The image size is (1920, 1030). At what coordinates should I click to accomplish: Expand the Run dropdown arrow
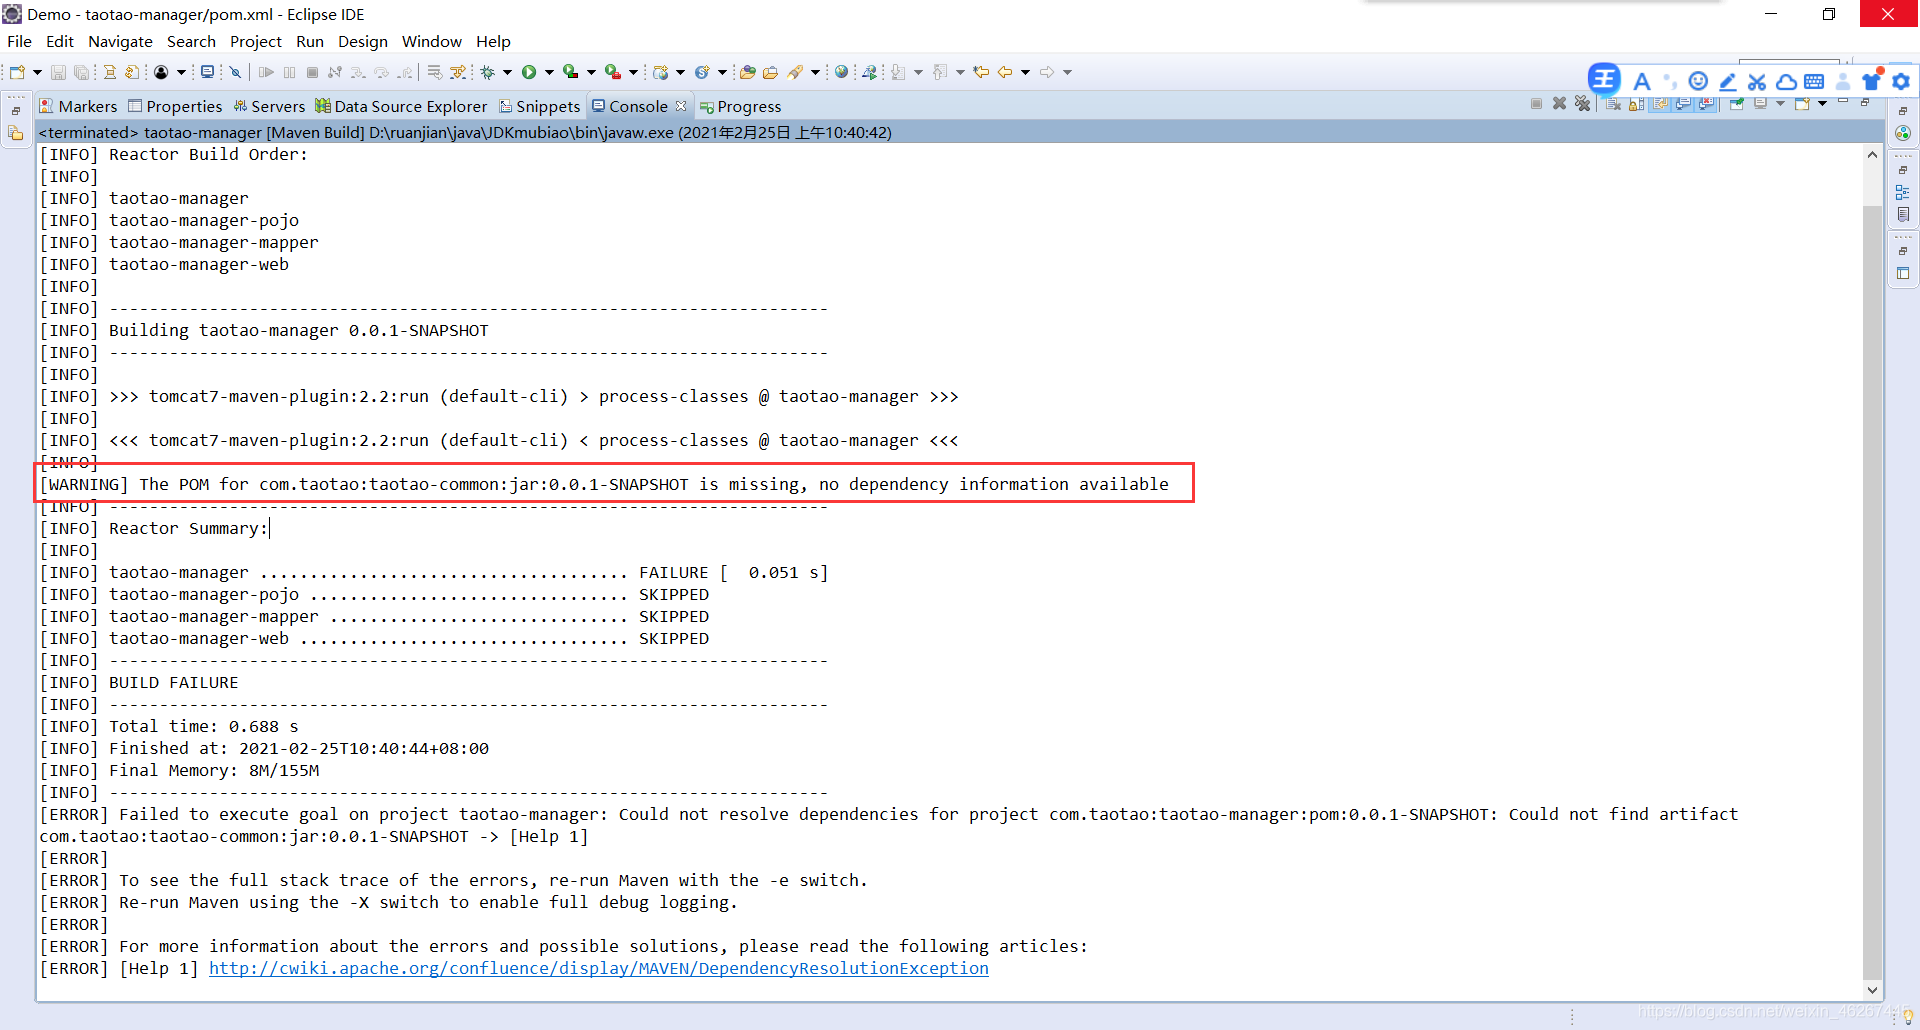coord(549,72)
